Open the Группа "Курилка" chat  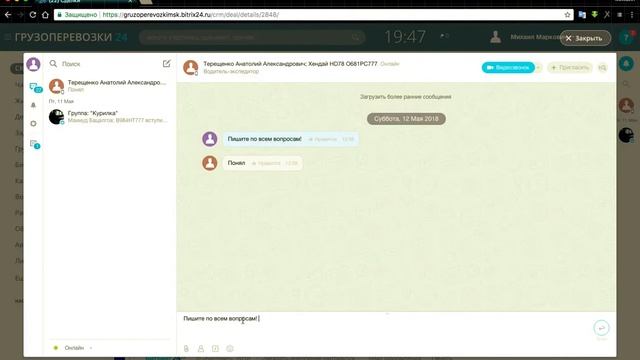(x=109, y=116)
